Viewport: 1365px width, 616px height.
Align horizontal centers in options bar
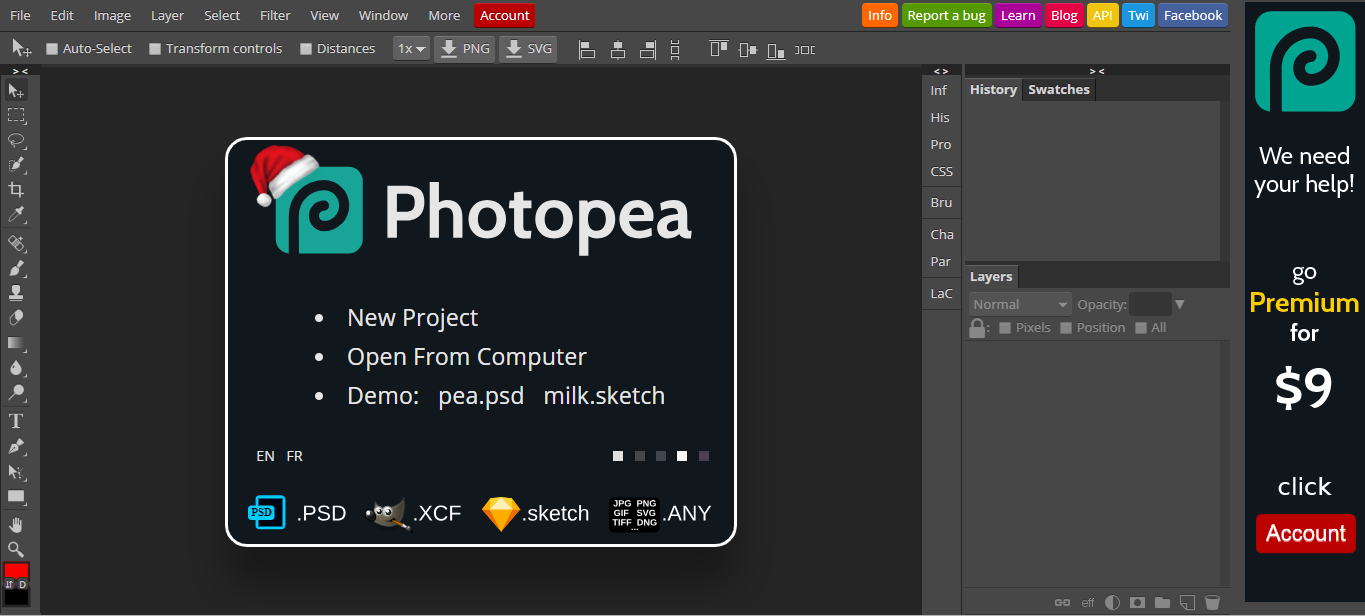(618, 49)
